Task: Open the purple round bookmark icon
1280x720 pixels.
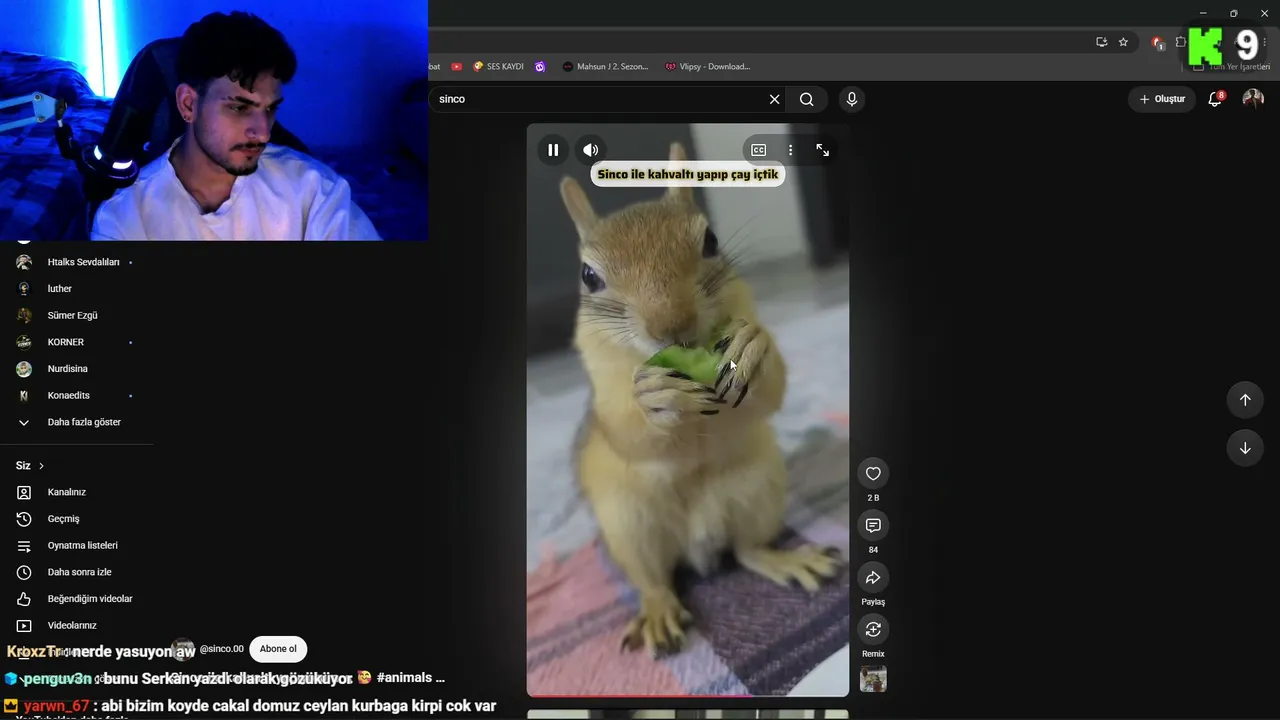Action: coord(540,67)
